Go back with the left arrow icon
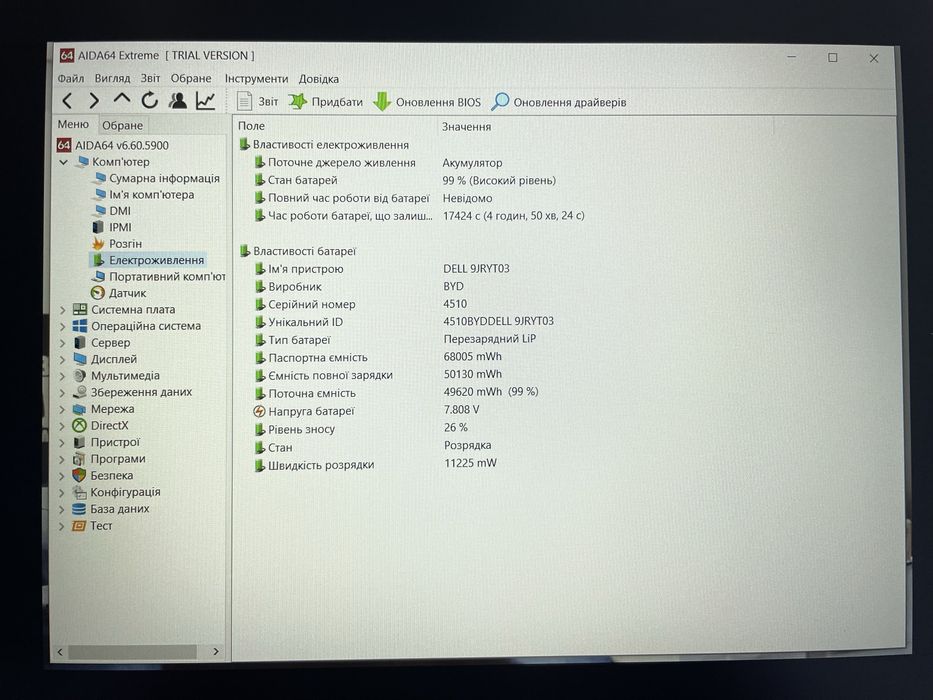This screenshot has width=933, height=700. click(67, 101)
